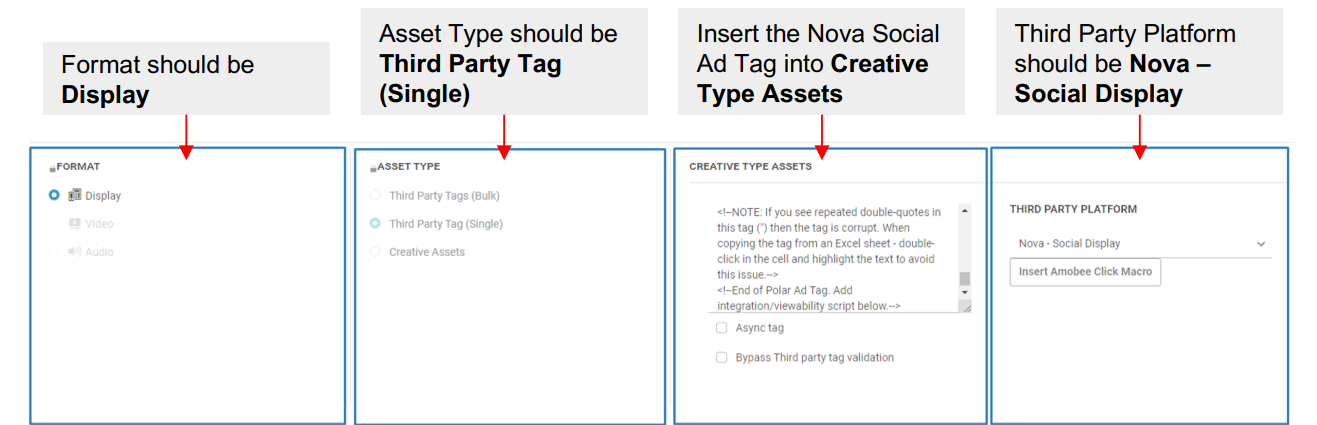Choose Third Party Tags (Bulk) option
The image size is (1317, 425).
375,196
